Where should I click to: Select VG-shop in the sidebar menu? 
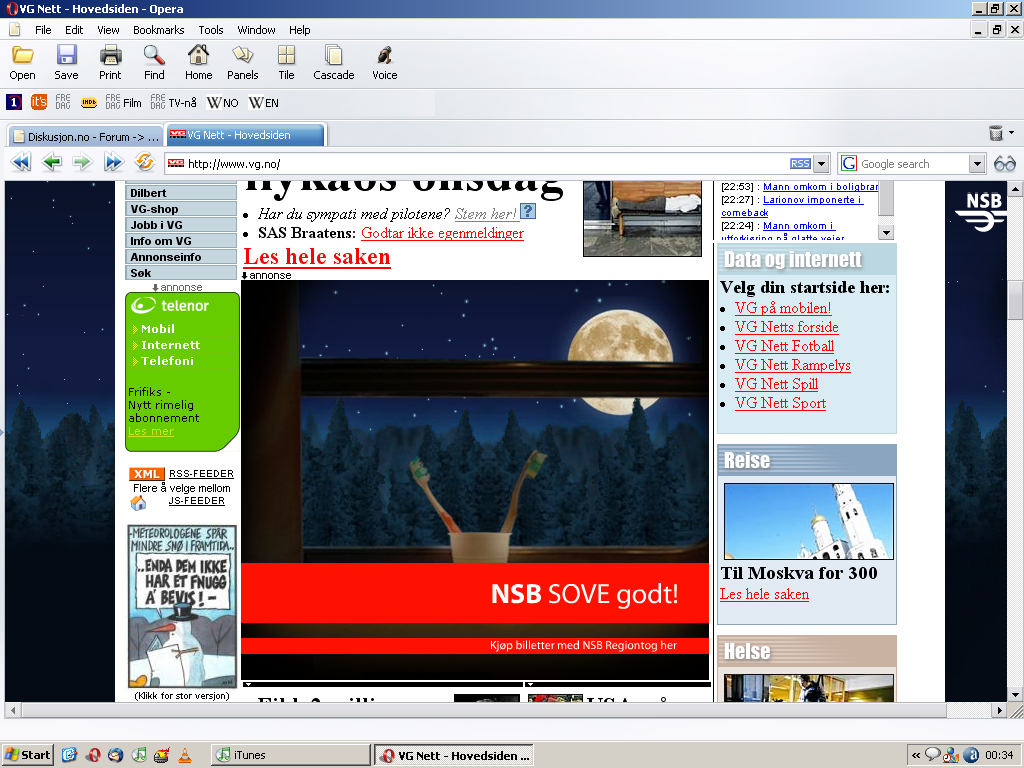point(181,209)
